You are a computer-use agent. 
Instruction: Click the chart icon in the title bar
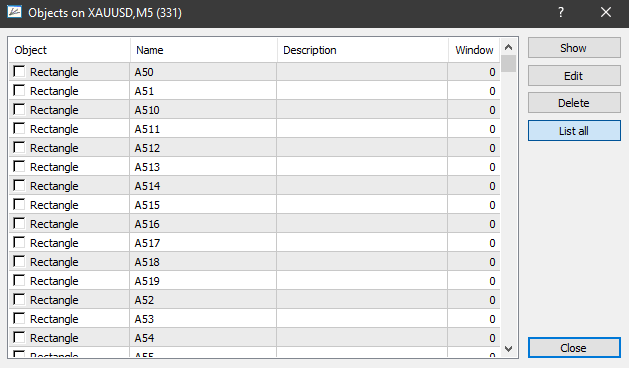tap(14, 12)
